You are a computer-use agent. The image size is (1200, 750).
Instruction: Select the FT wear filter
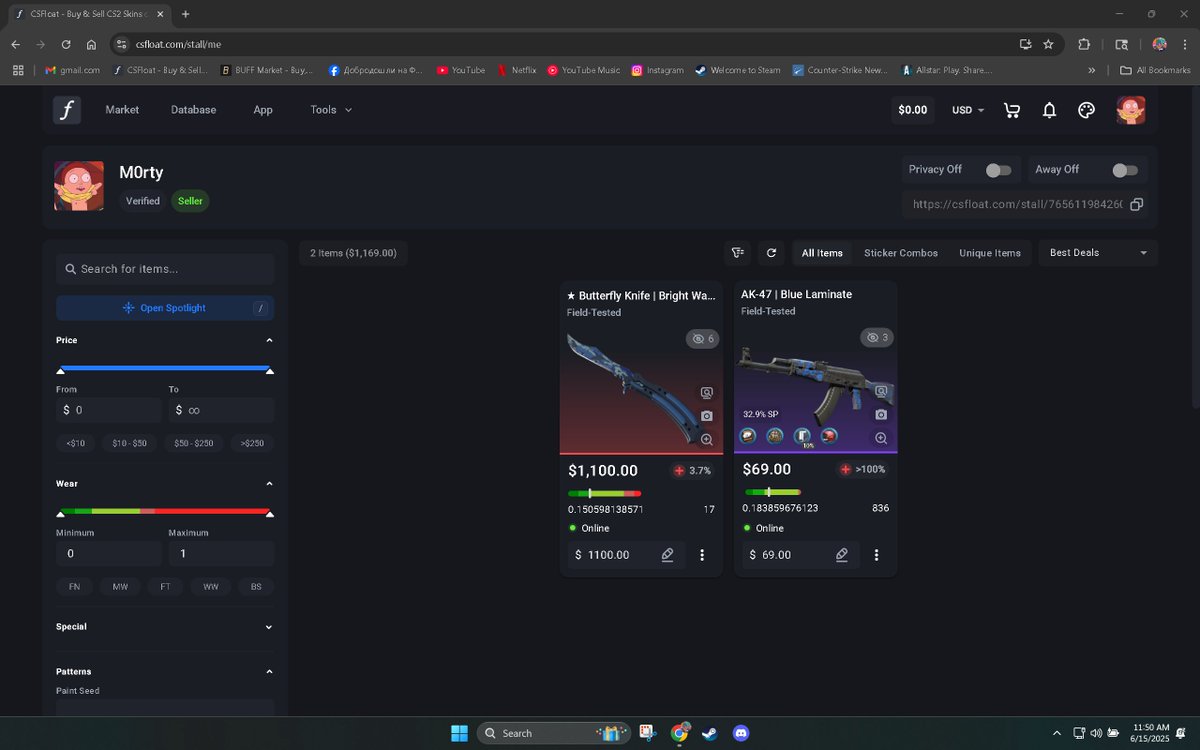pos(165,587)
